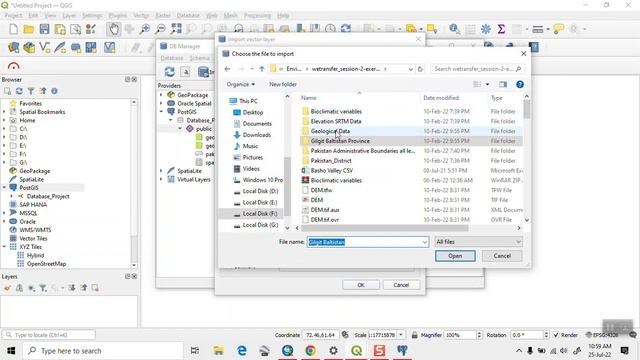This screenshot has height=360, width=640.
Task: Open the Vector menu
Action: point(141,16)
